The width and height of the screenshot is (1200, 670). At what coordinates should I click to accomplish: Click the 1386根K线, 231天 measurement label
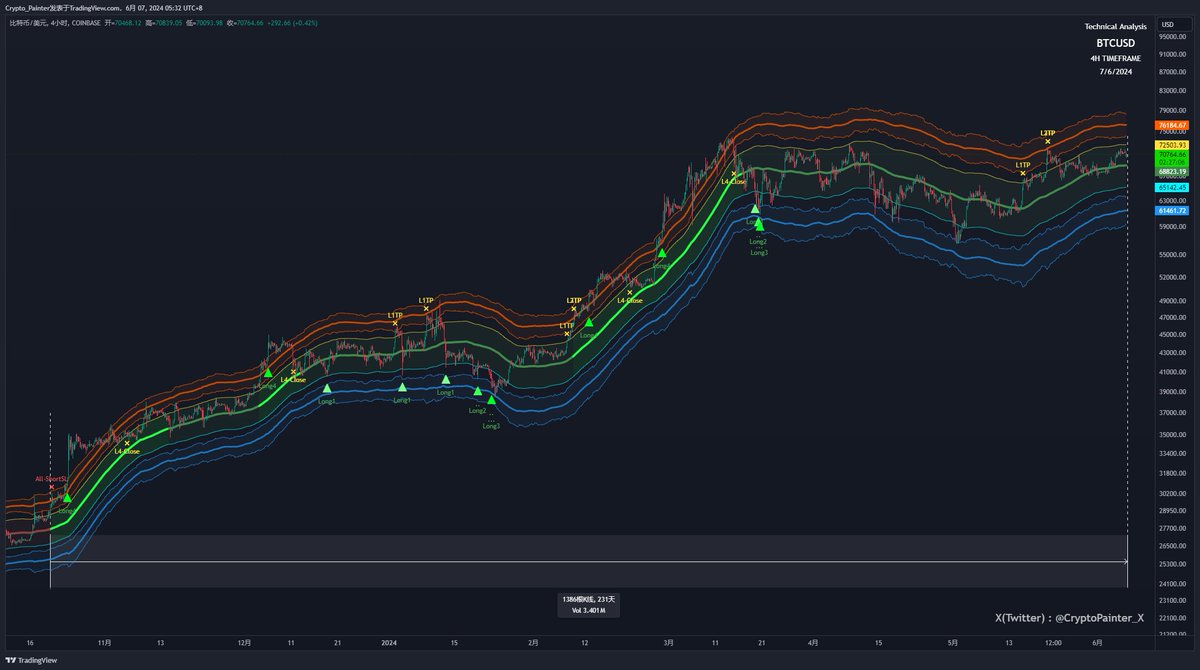tap(590, 598)
